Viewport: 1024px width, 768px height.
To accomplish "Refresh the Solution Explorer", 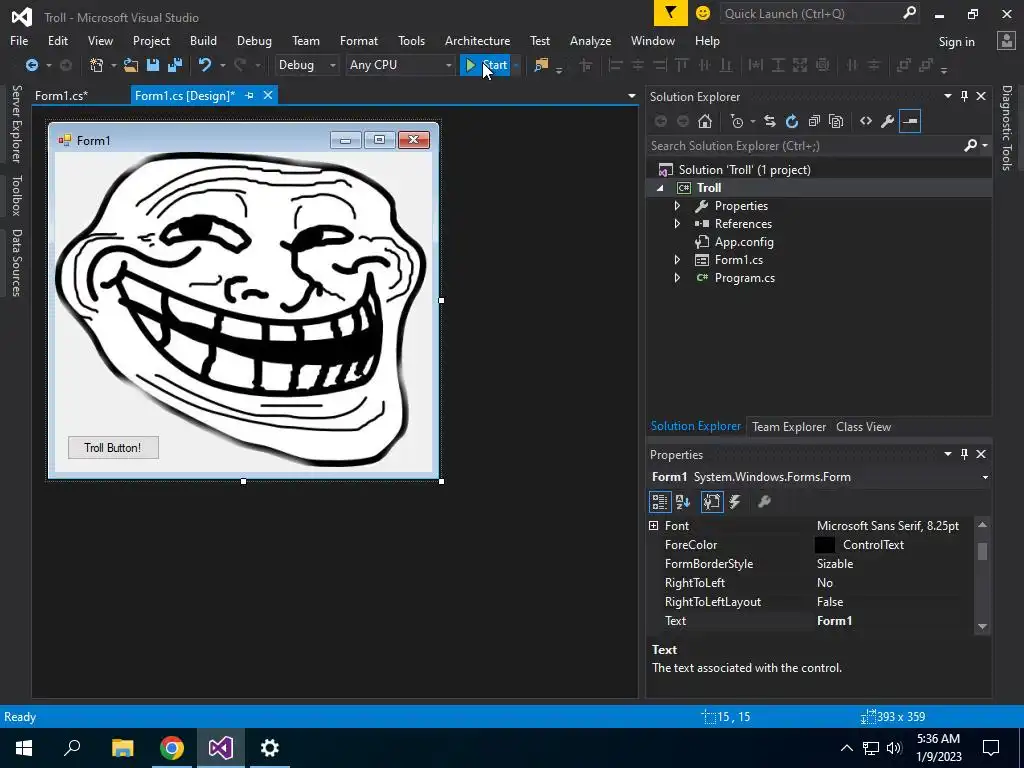I will [792, 121].
